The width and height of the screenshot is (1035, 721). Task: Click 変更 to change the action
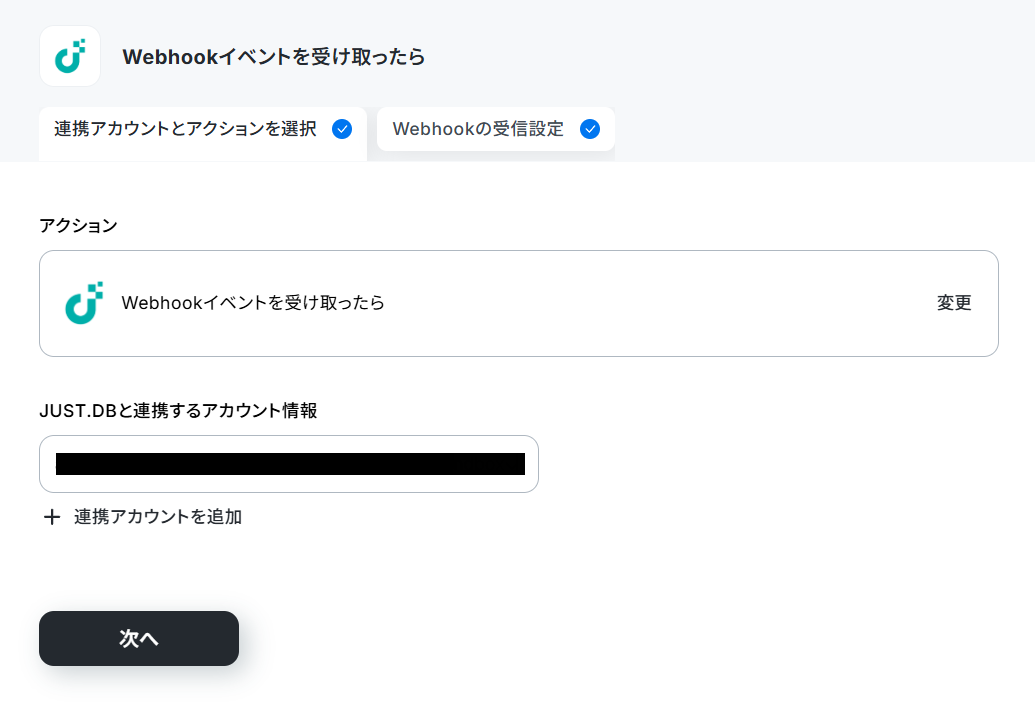click(x=954, y=302)
